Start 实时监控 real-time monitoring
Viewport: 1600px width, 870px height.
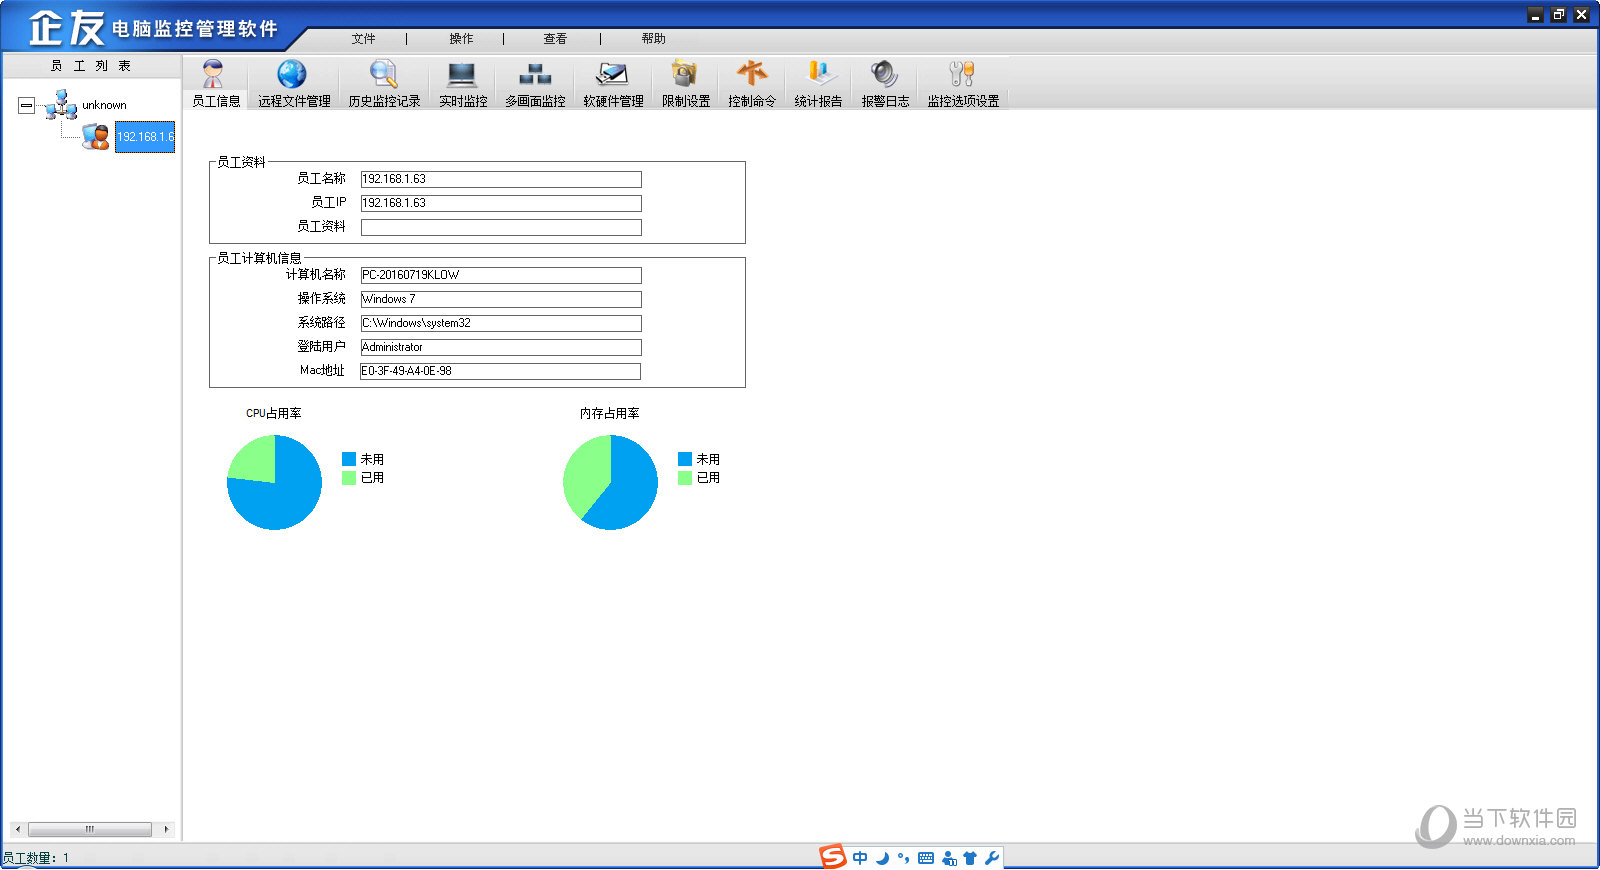[x=463, y=84]
